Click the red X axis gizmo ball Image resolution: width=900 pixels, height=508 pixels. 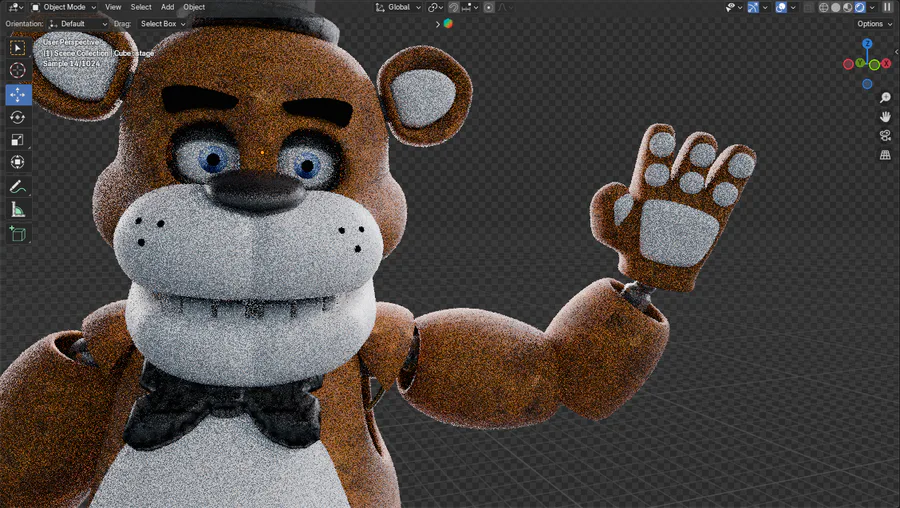point(886,64)
